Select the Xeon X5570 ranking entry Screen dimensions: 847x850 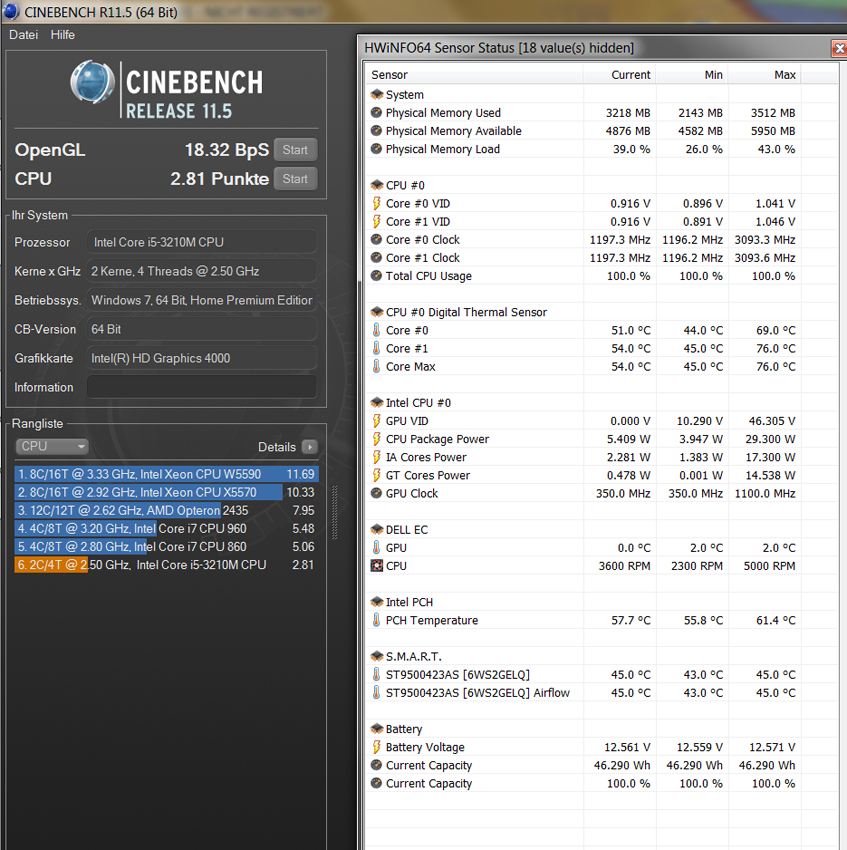tap(166, 492)
